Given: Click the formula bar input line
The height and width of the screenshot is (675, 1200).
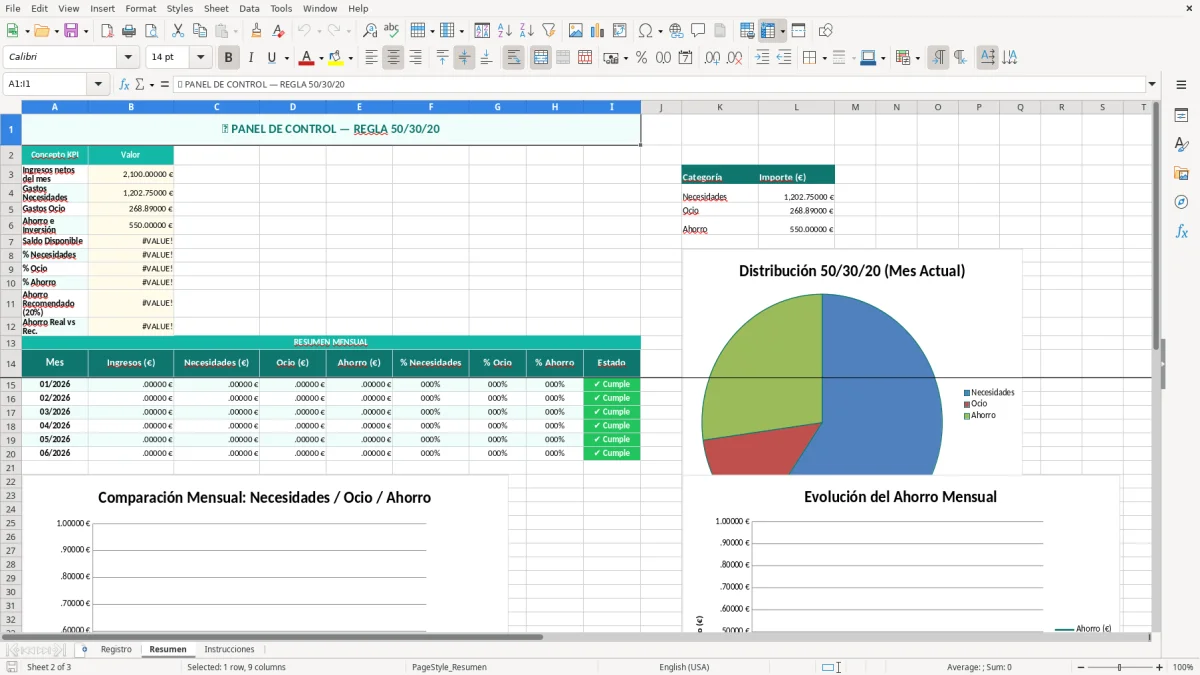Looking at the screenshot, I should [x=658, y=85].
